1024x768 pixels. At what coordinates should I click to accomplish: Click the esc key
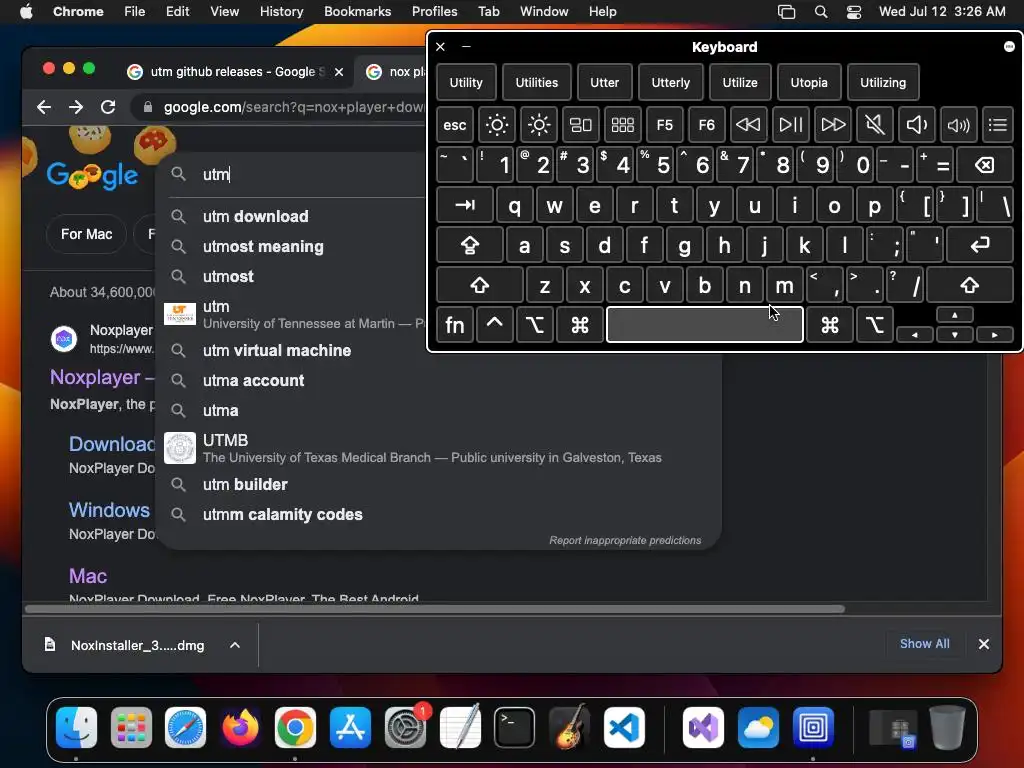tap(455, 124)
